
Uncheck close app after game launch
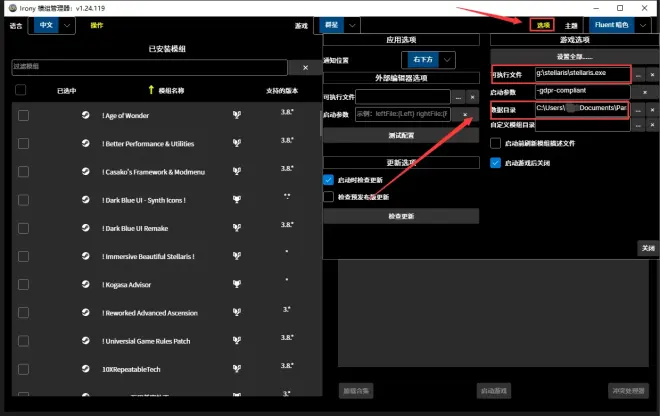496,163
